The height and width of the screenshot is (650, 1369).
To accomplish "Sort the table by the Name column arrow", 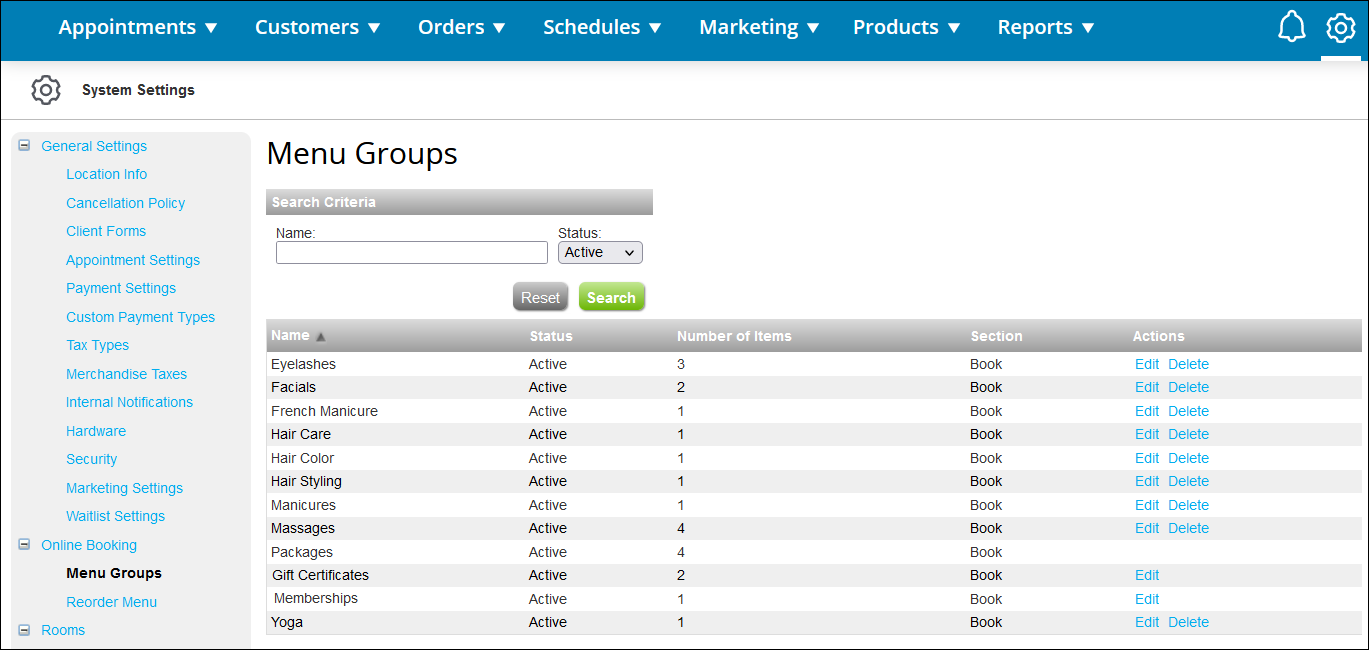I will (323, 336).
